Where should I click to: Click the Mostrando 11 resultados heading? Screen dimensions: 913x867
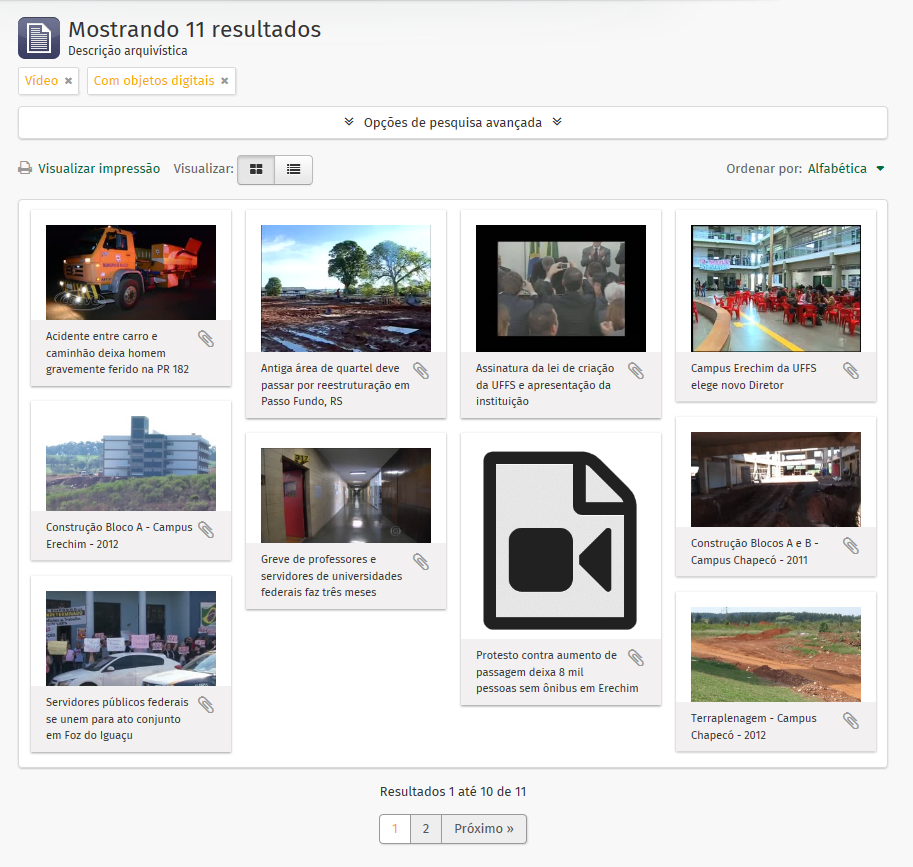click(194, 29)
